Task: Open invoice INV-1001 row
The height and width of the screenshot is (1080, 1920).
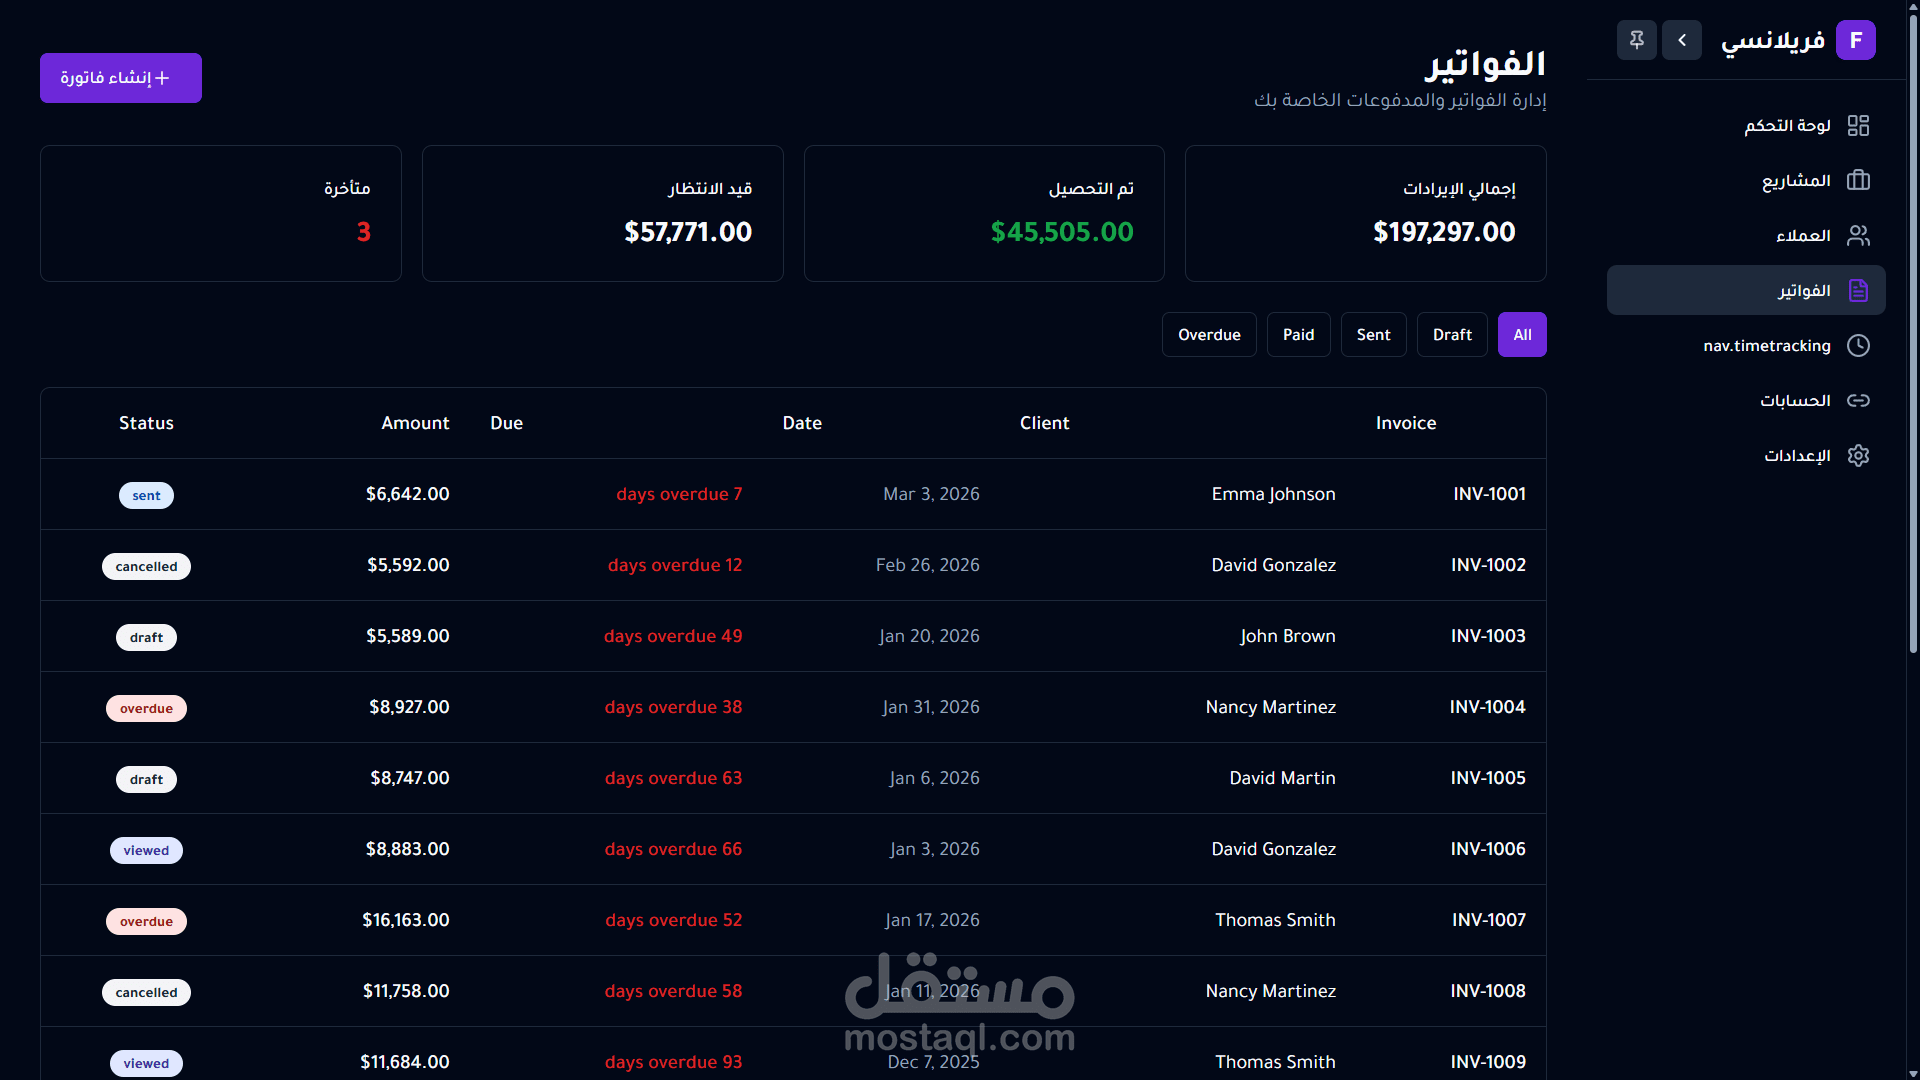Action: coord(1489,494)
